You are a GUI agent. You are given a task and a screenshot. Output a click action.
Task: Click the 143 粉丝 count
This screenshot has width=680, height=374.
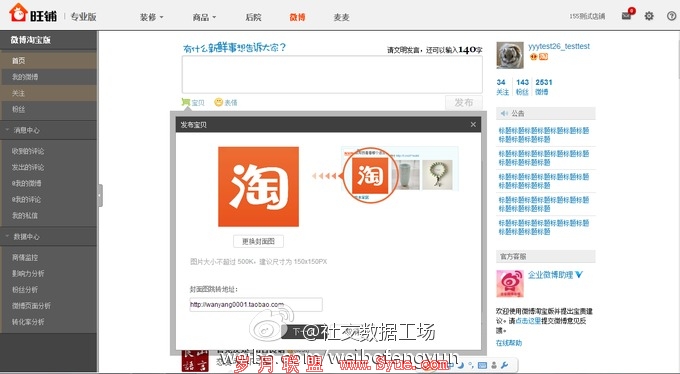(522, 87)
